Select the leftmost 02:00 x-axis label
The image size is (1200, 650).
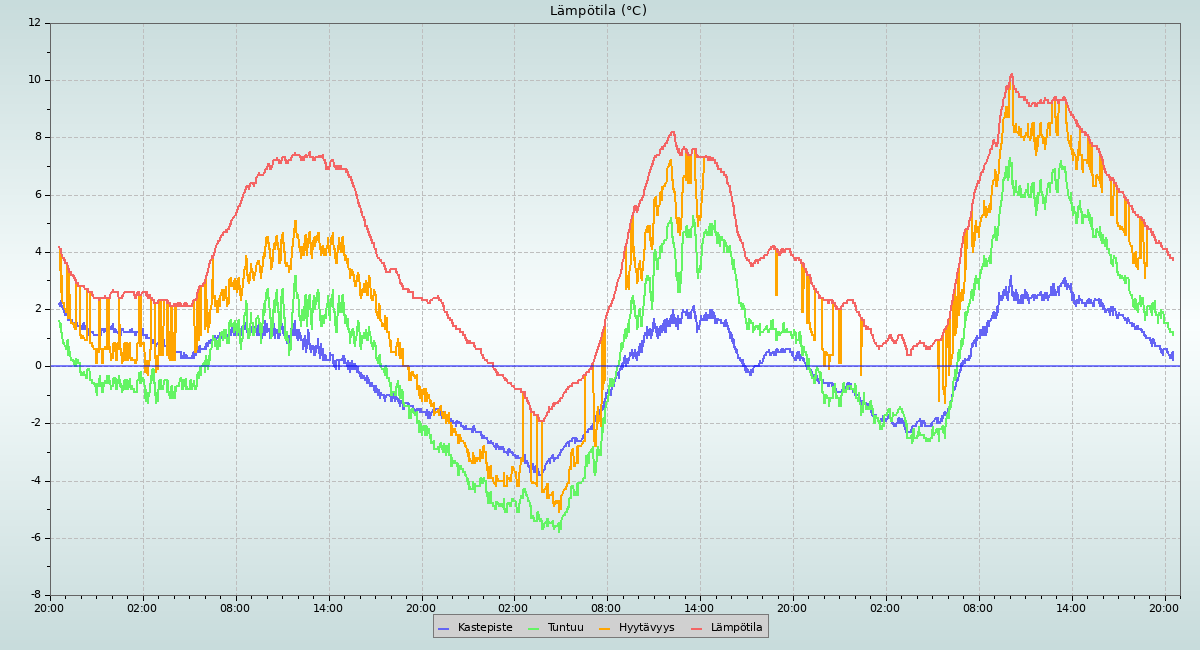coord(142,607)
